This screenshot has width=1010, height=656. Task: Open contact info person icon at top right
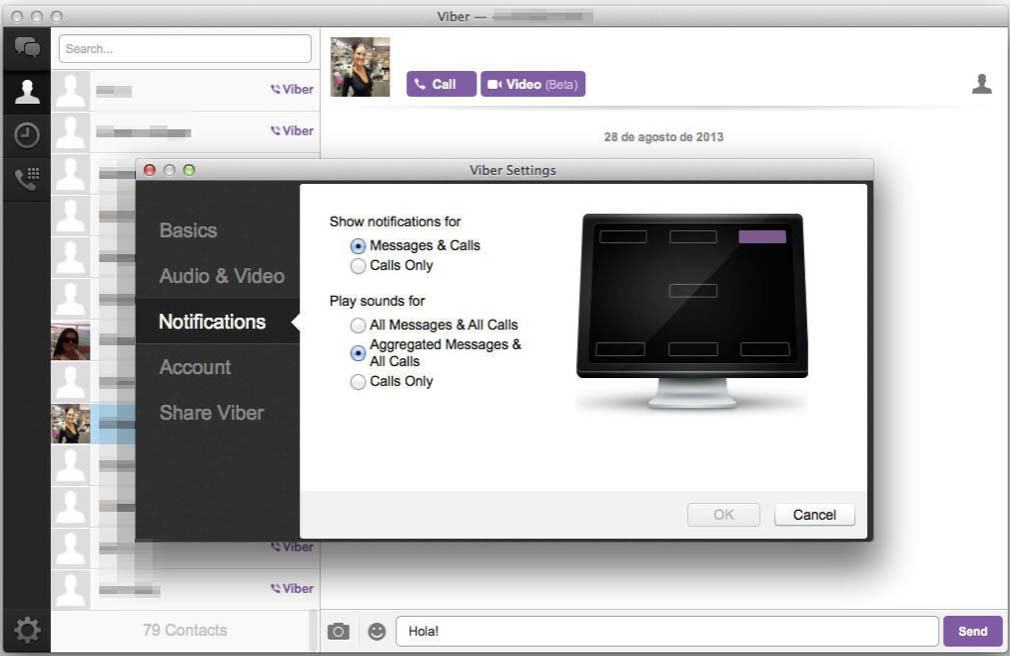pyautogui.click(x=982, y=84)
